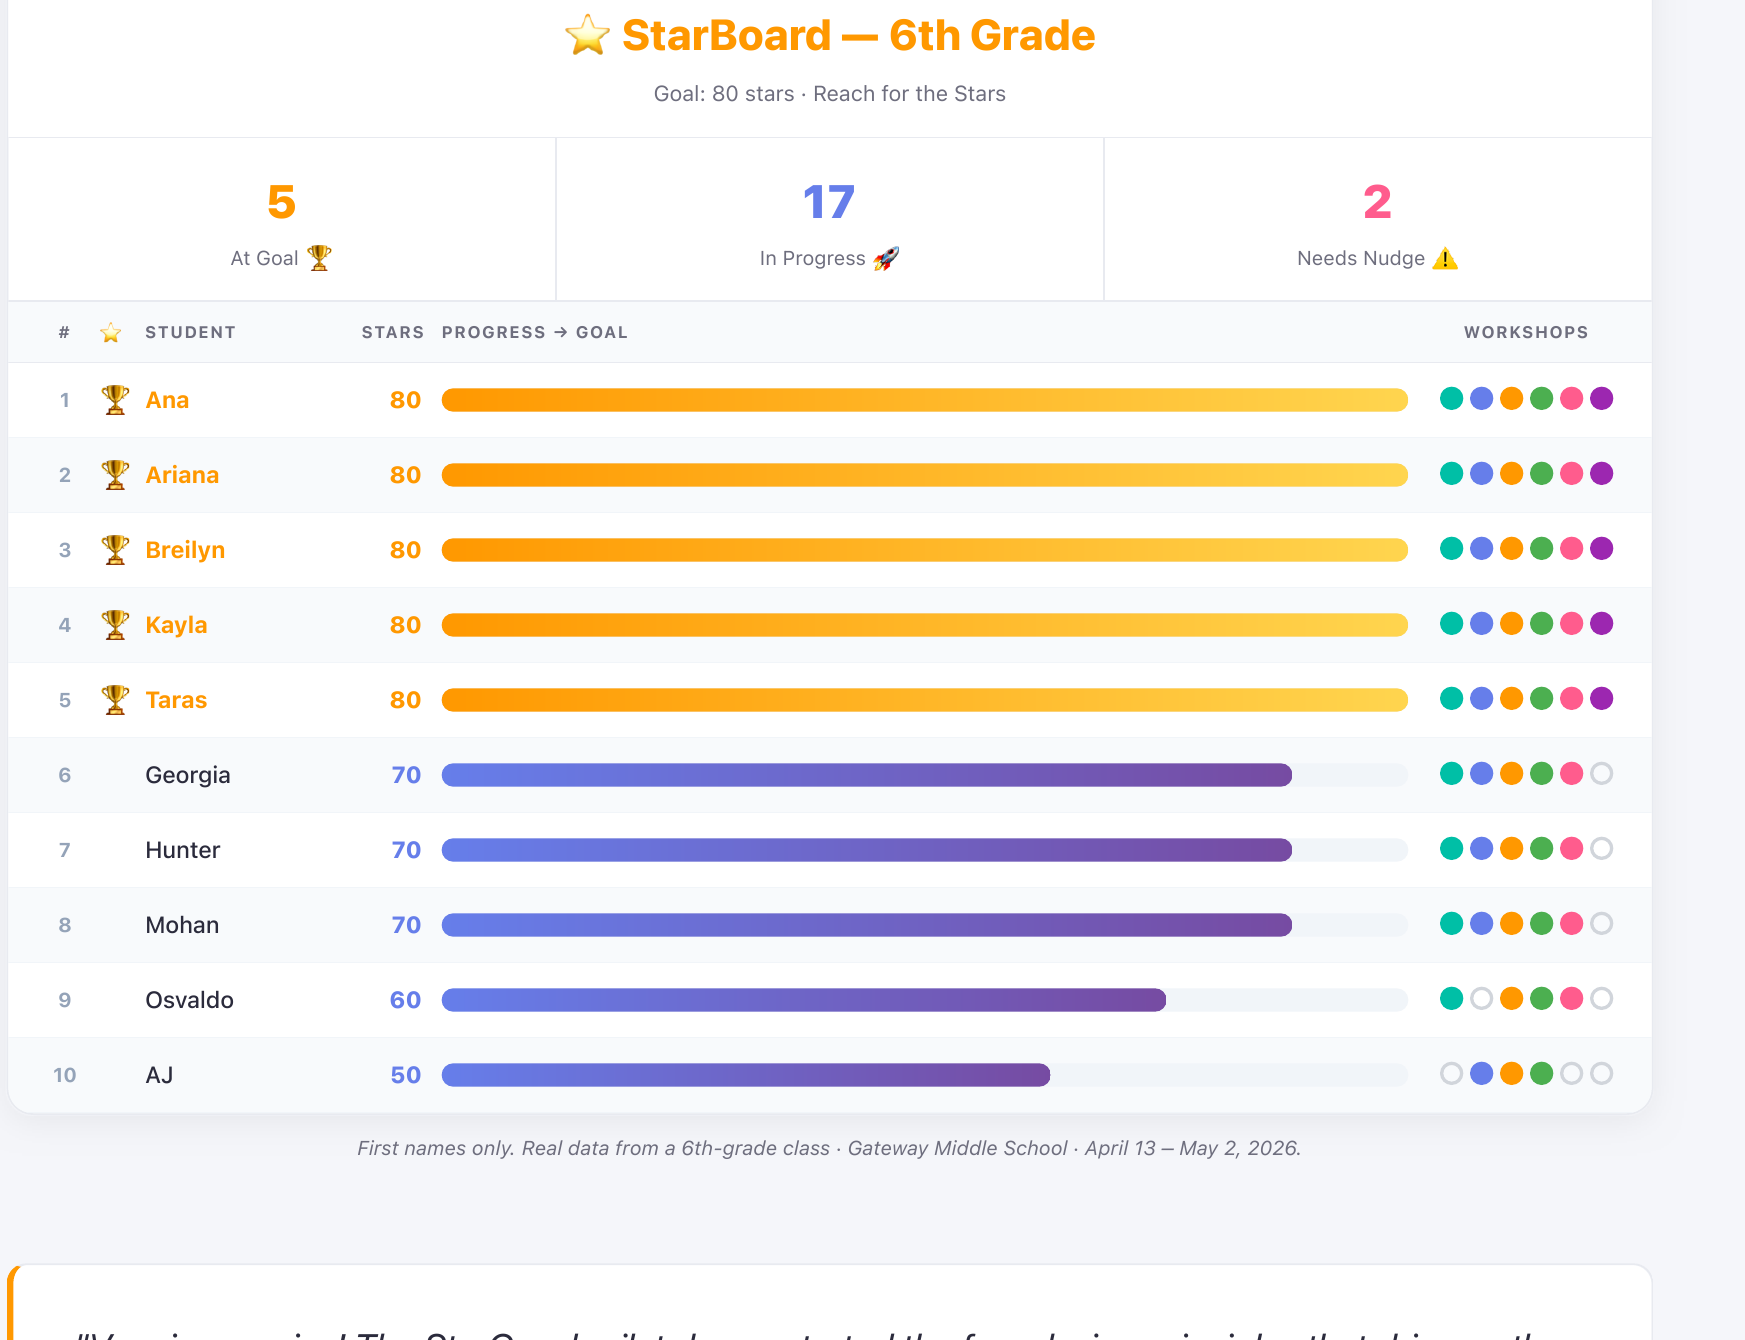Click Georgia's pink workshop dot

(x=1572, y=773)
